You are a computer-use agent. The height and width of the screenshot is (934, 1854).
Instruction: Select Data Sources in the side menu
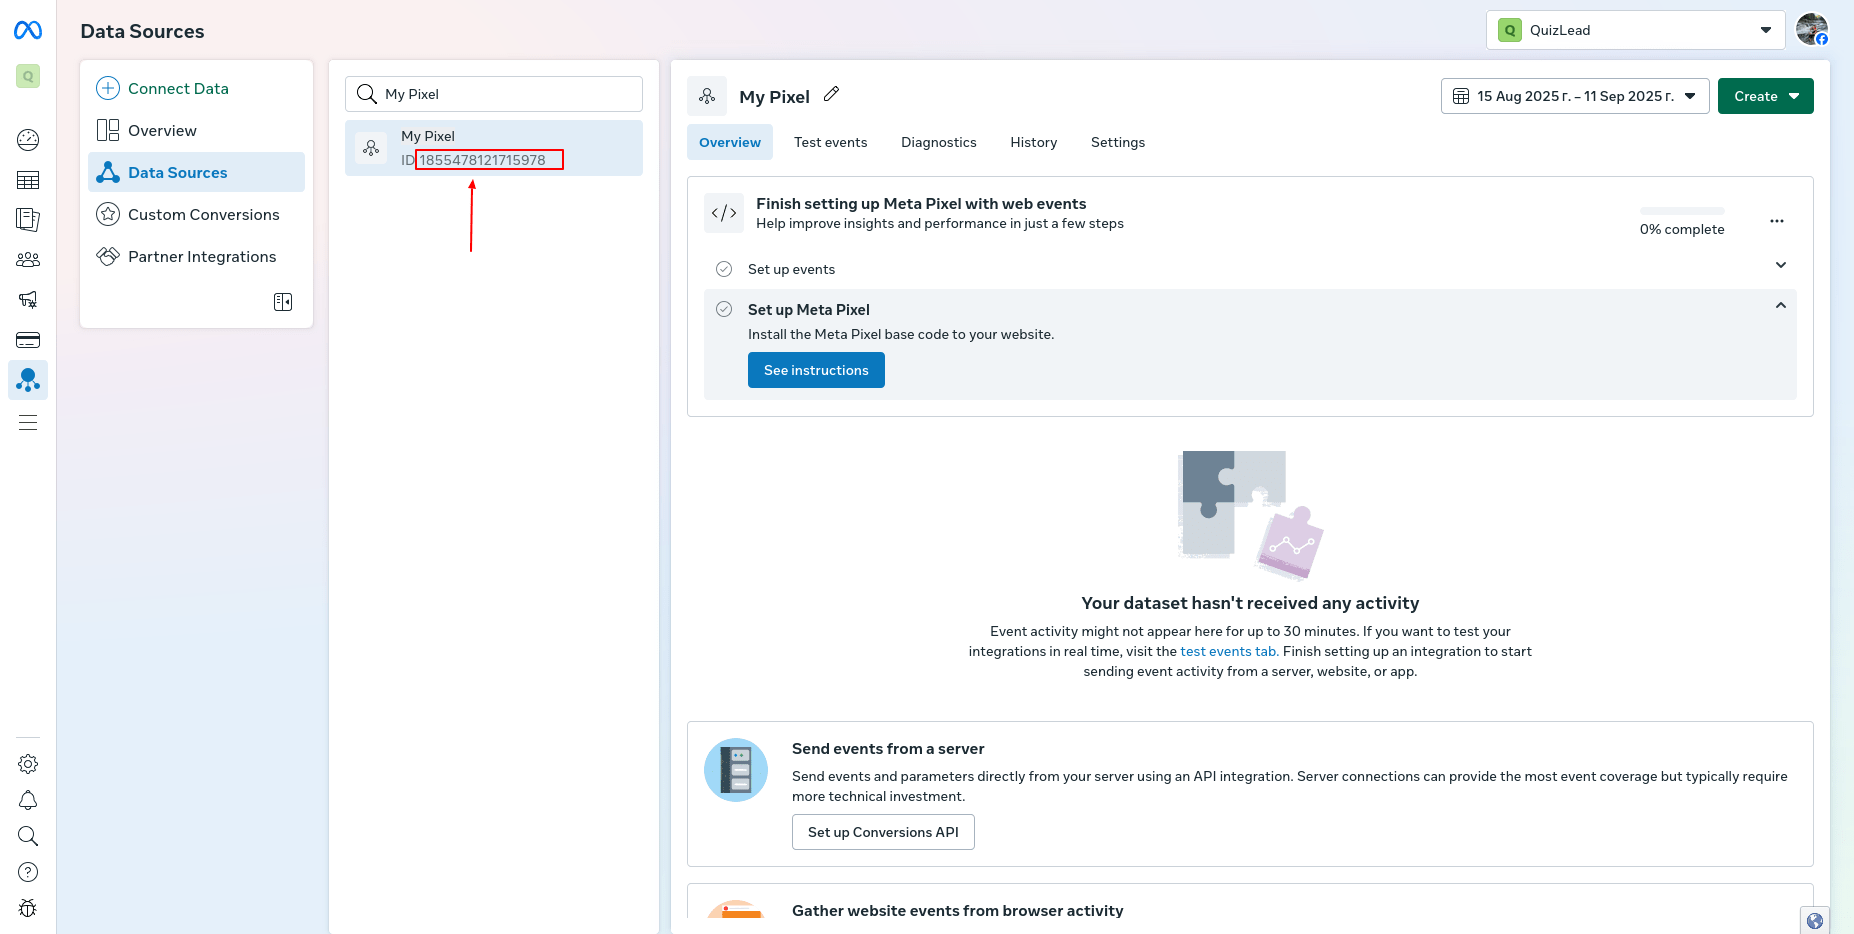point(196,172)
